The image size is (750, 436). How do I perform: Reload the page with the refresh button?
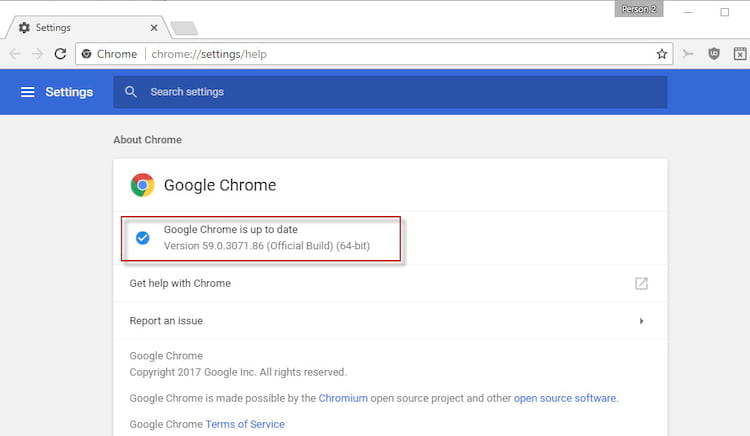(60, 54)
